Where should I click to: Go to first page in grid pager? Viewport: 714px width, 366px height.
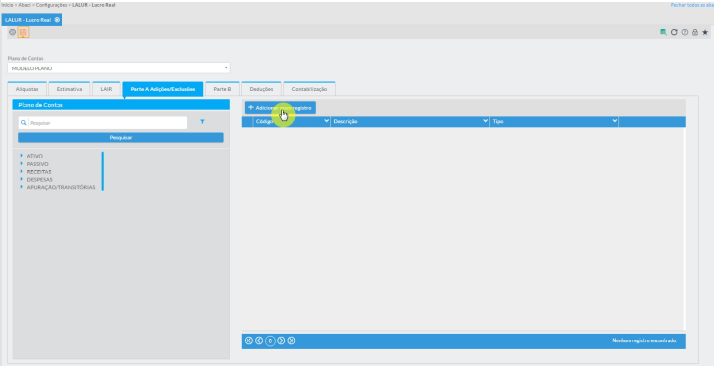coord(249,341)
